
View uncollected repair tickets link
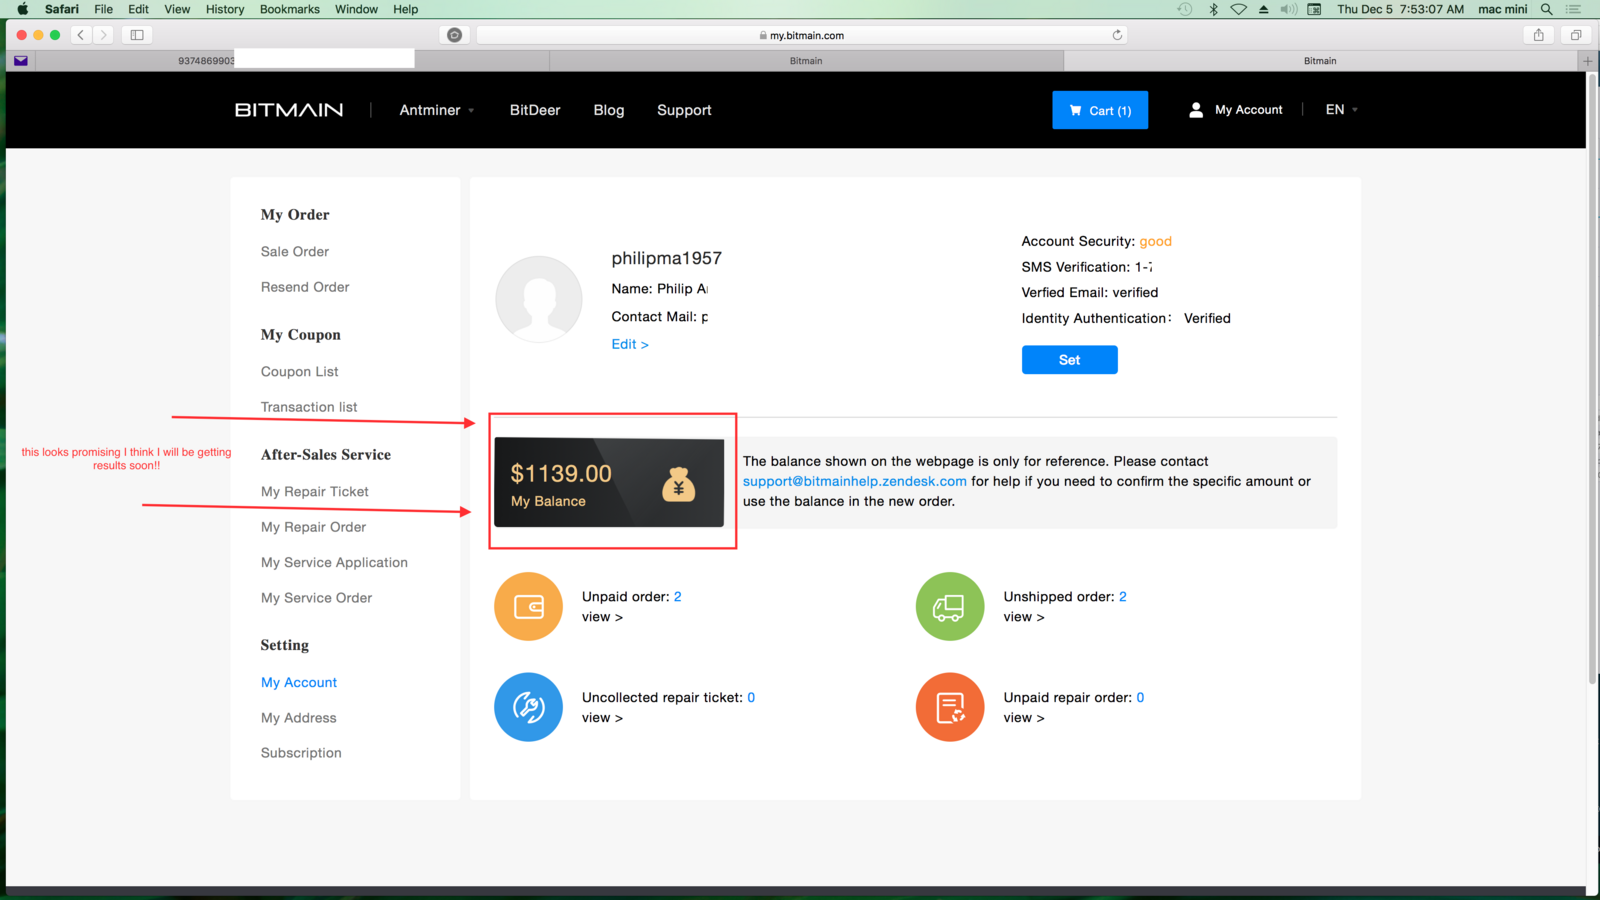[602, 718]
